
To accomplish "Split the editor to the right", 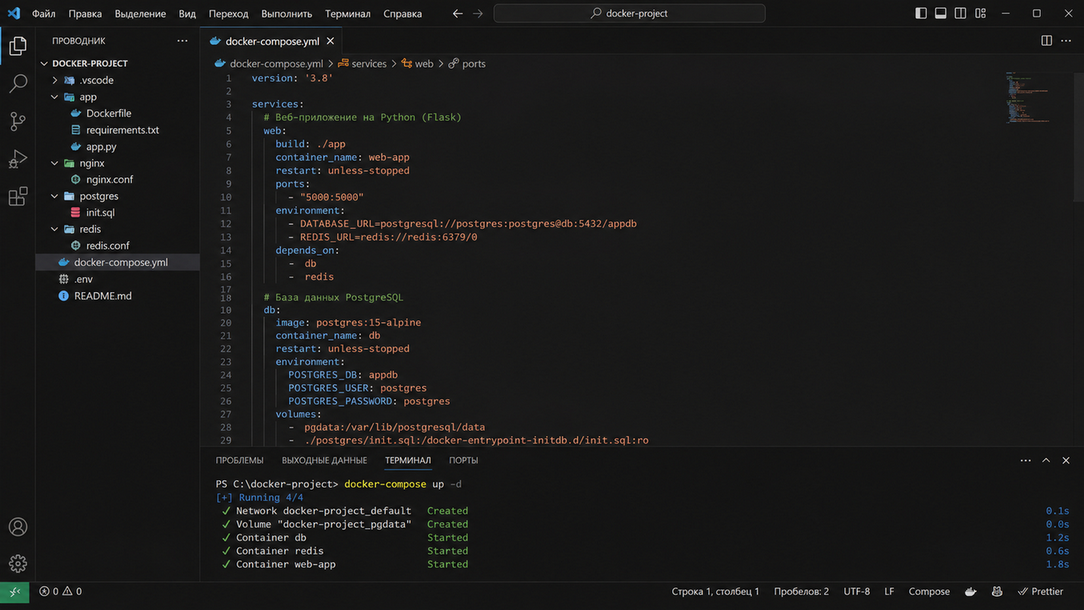I will point(1047,41).
